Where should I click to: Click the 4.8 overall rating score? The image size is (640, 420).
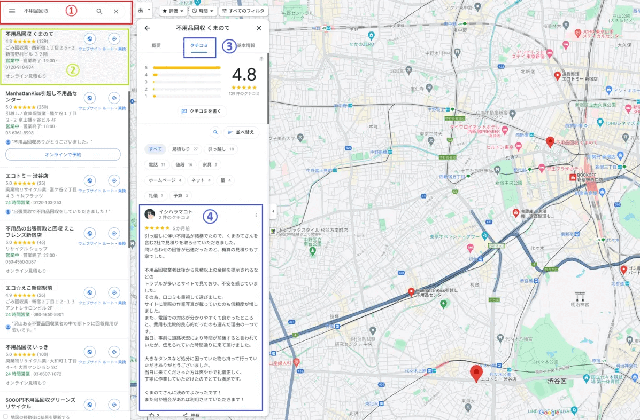pos(244,75)
